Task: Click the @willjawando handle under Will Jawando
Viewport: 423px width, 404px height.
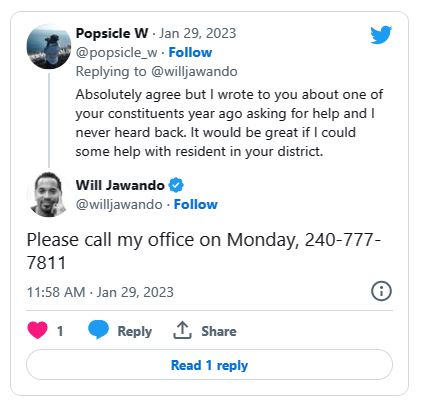Action: tap(119, 204)
